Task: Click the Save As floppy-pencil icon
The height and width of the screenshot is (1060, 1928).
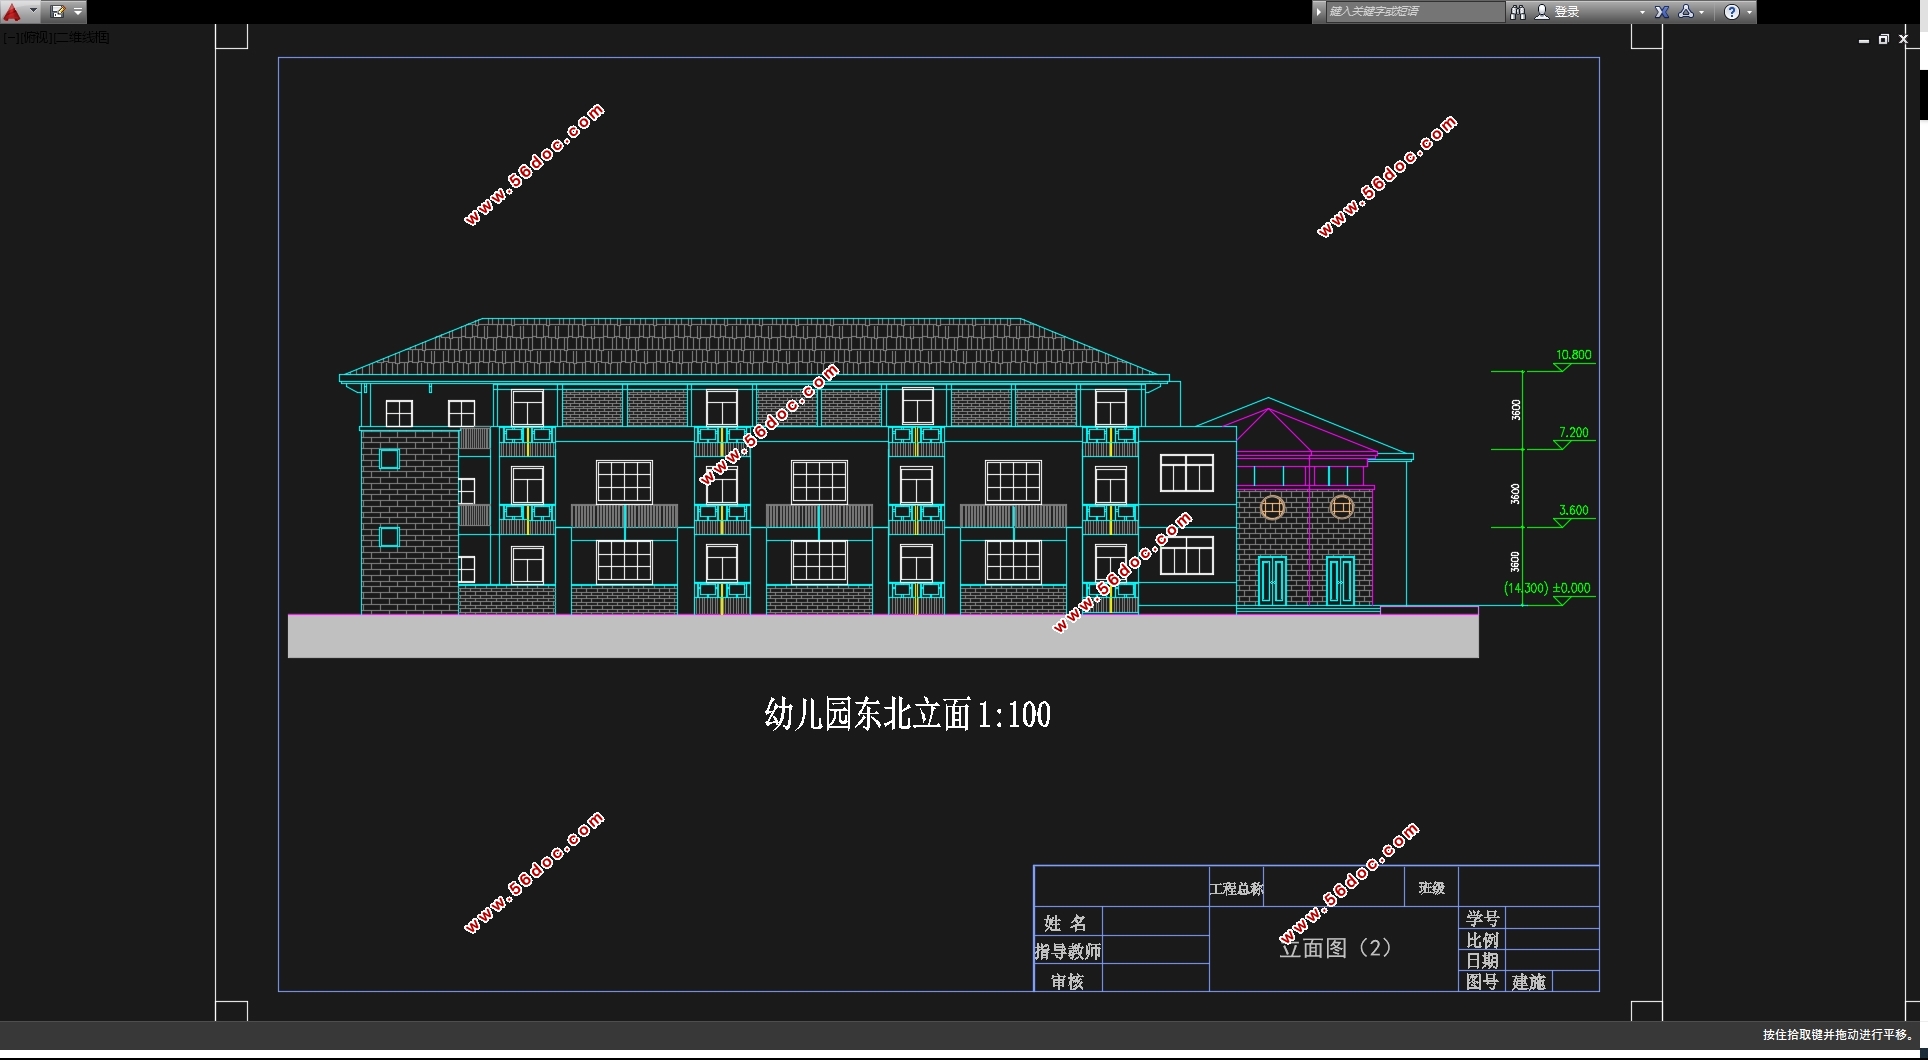Action: click(58, 12)
